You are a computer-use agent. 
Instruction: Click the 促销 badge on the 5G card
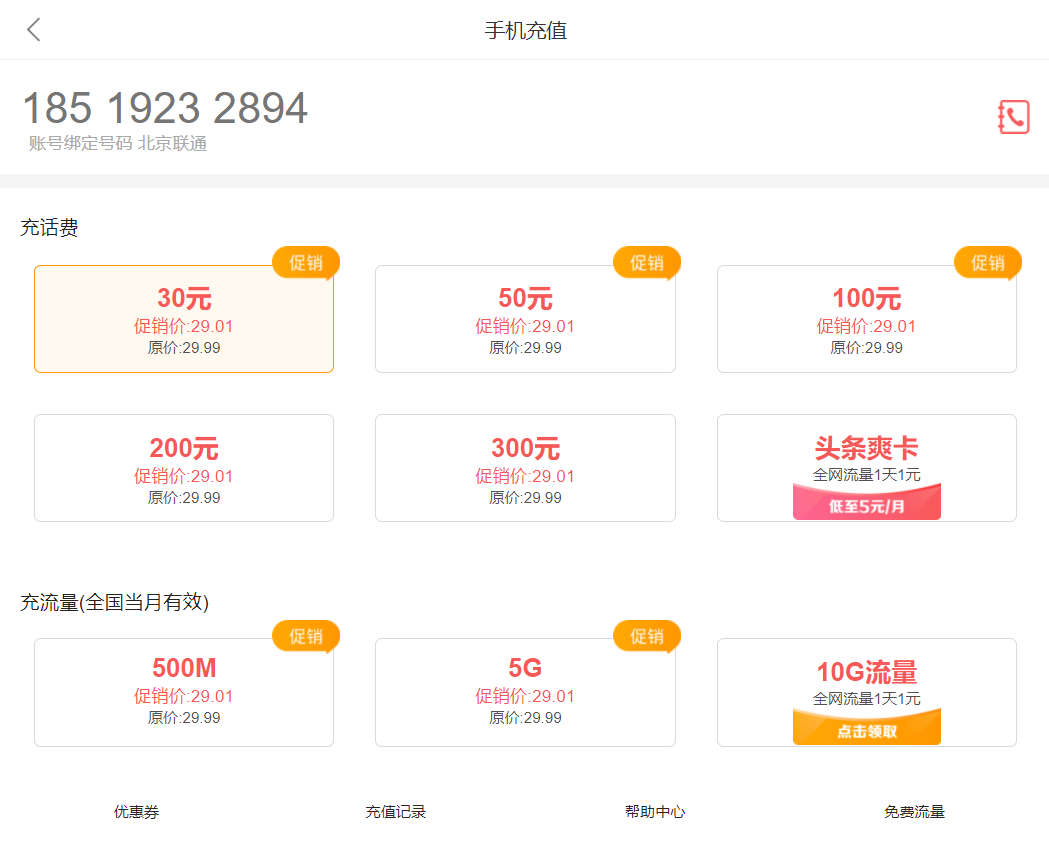pyautogui.click(x=646, y=636)
